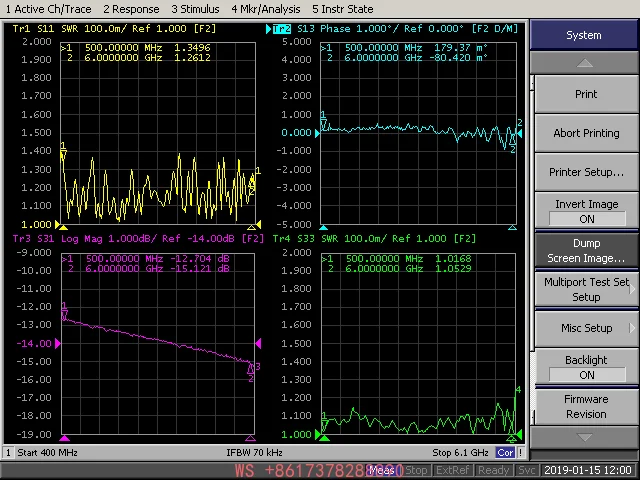Open the Response menu
This screenshot has width=640, height=480.
(x=131, y=9)
